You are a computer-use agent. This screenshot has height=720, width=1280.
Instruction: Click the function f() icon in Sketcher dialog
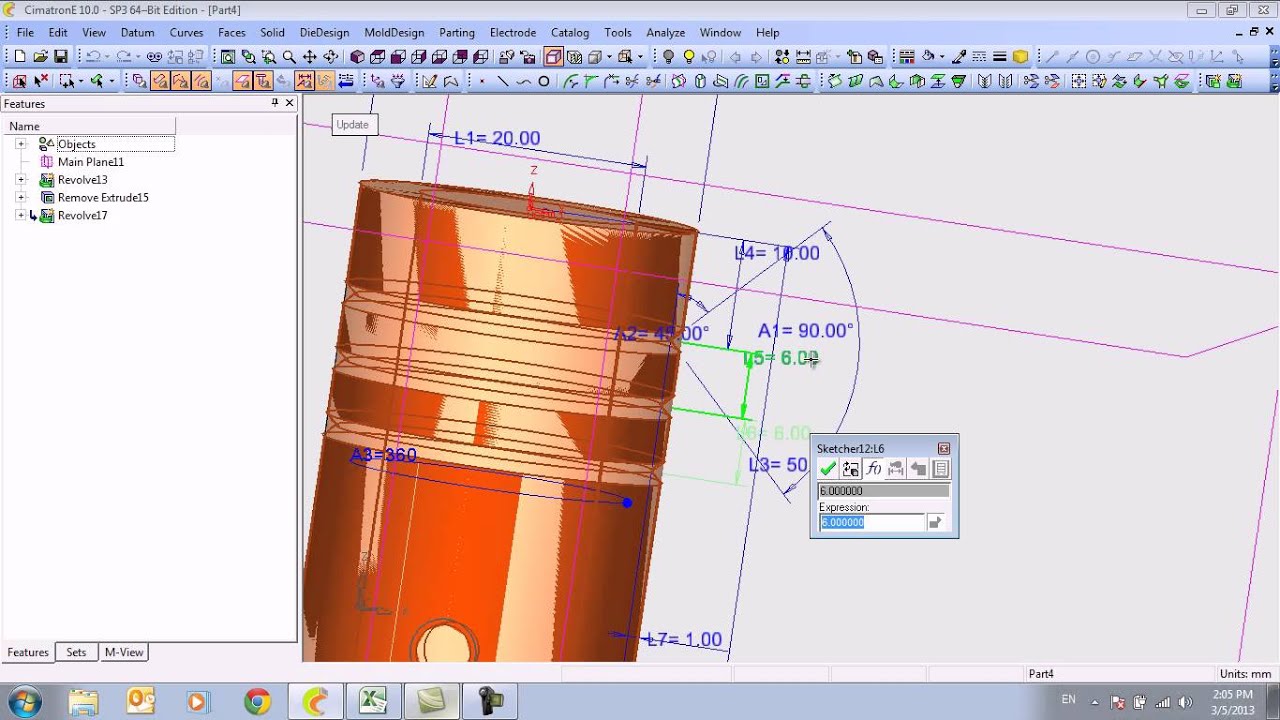click(873, 468)
